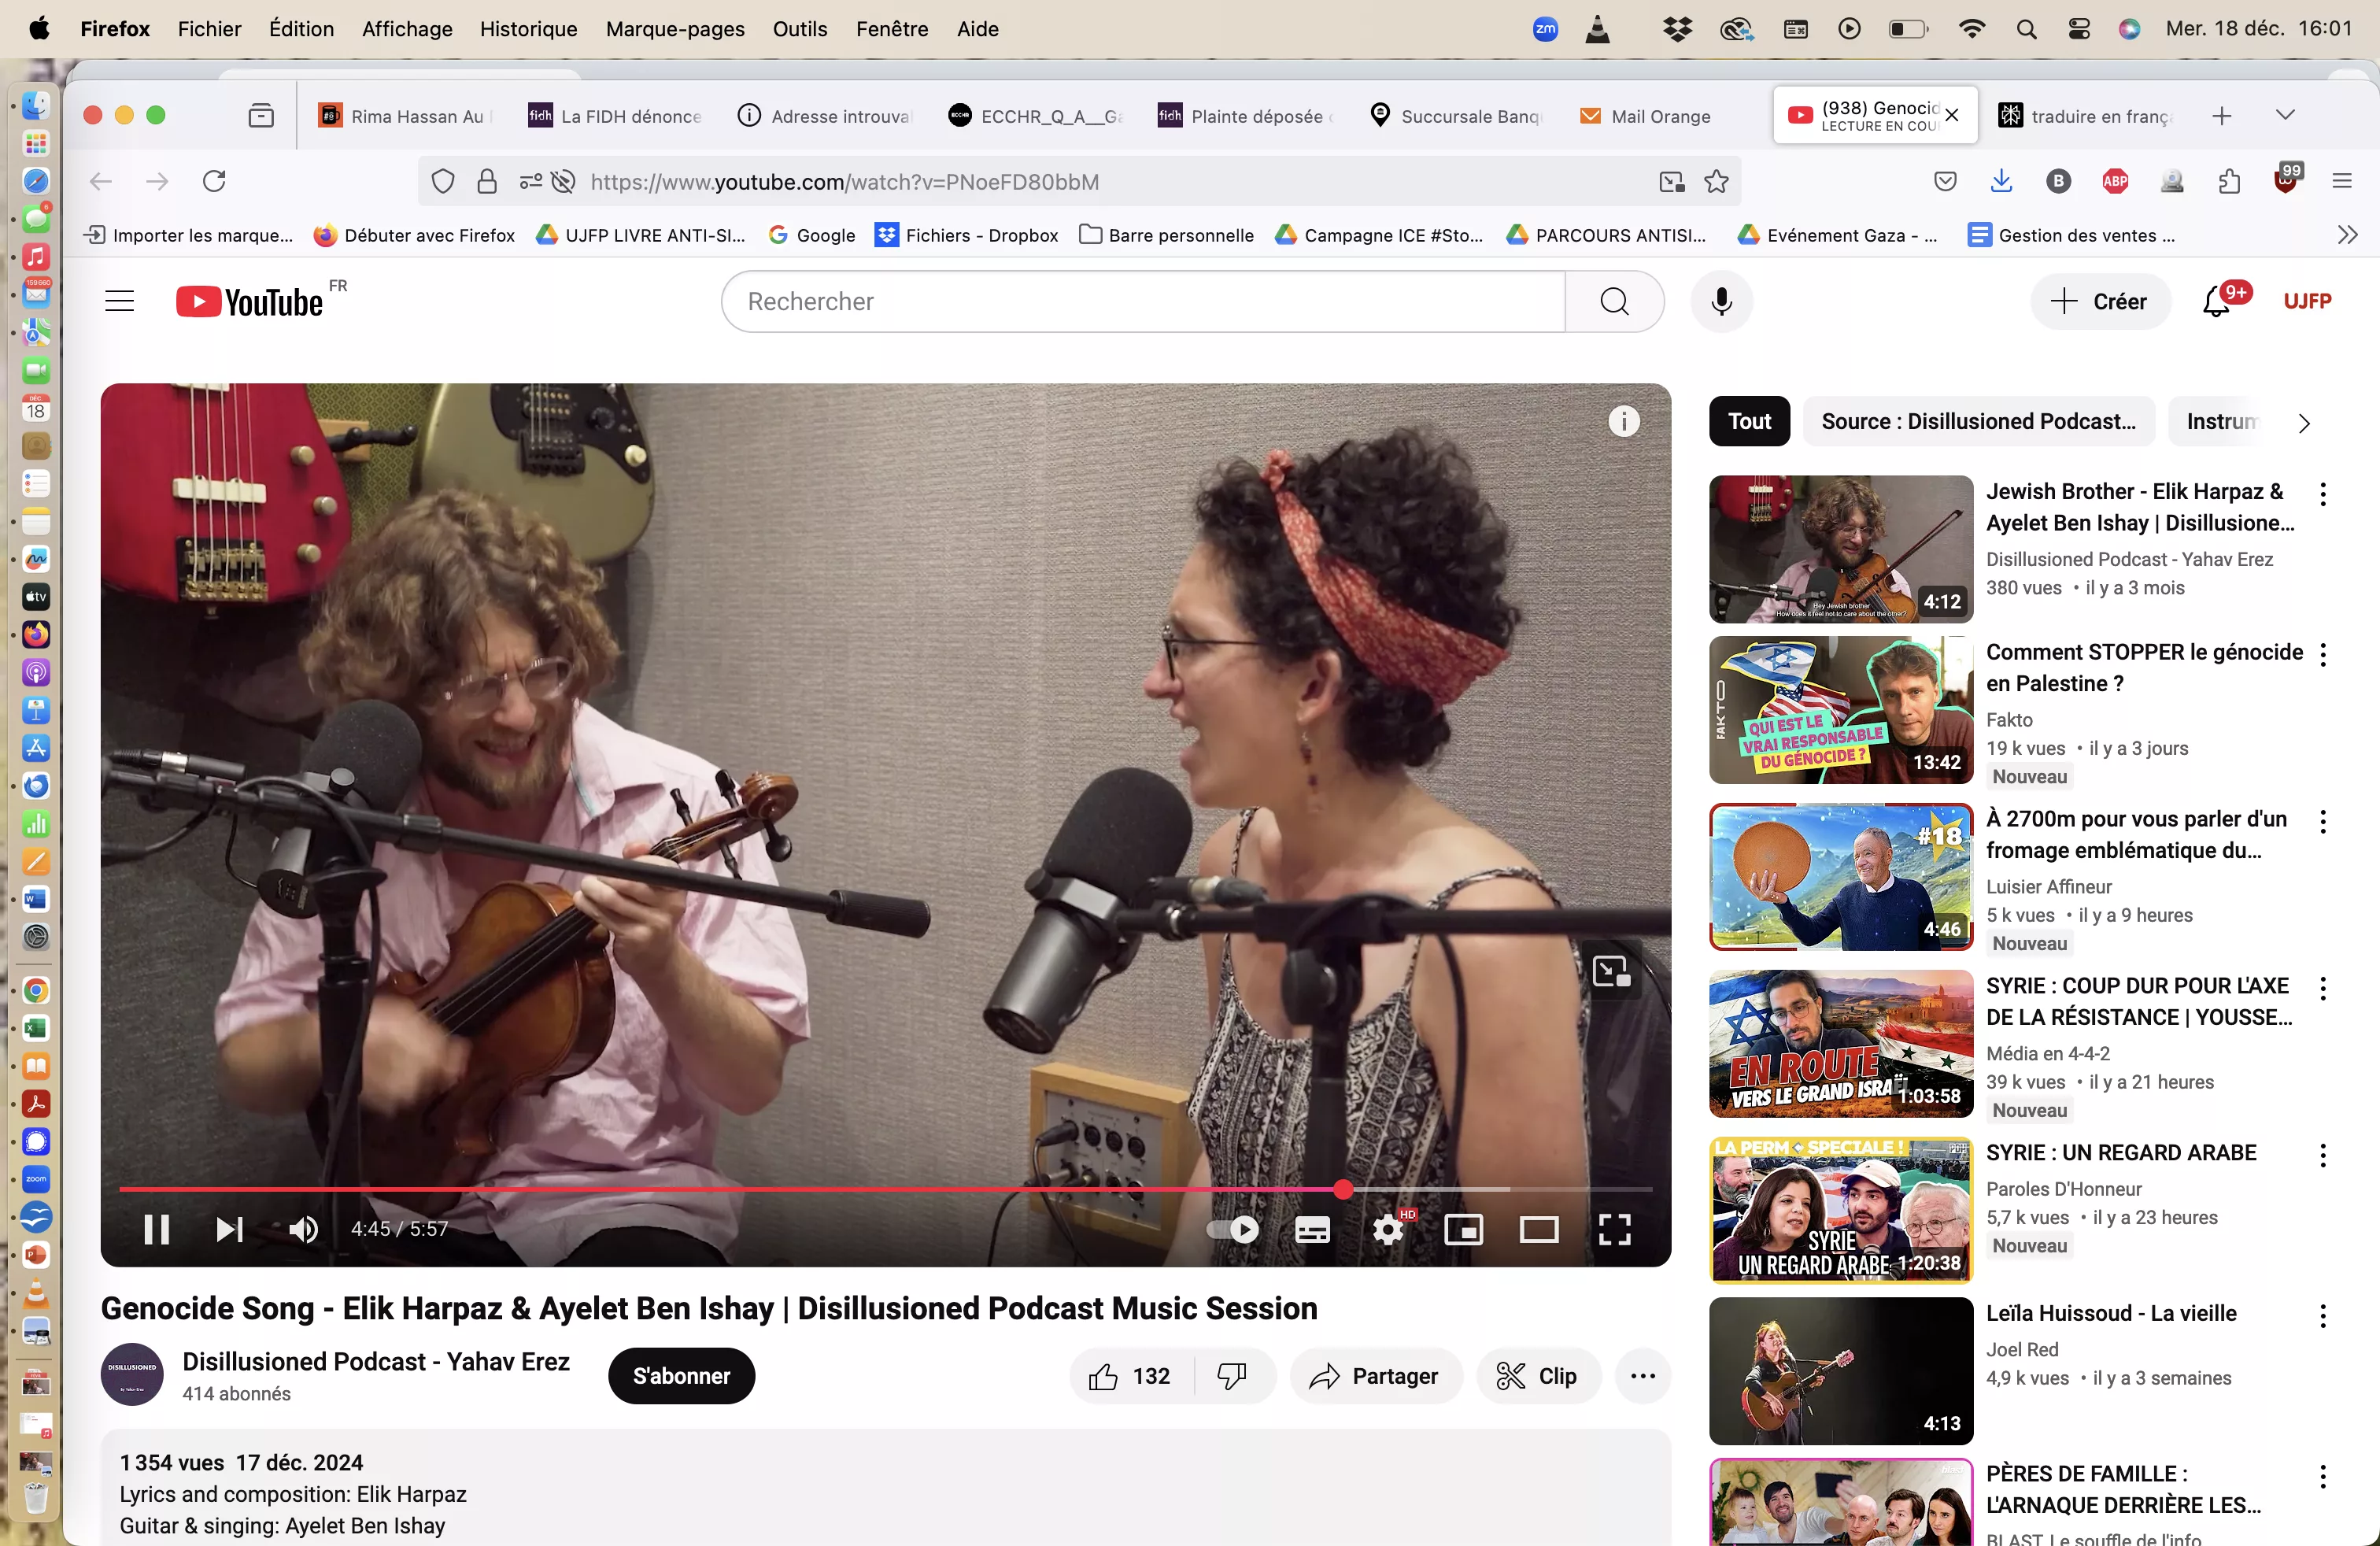Show more bookmarks chevron
Screen dimensions: 2380x1546
pyautogui.click(x=2347, y=235)
